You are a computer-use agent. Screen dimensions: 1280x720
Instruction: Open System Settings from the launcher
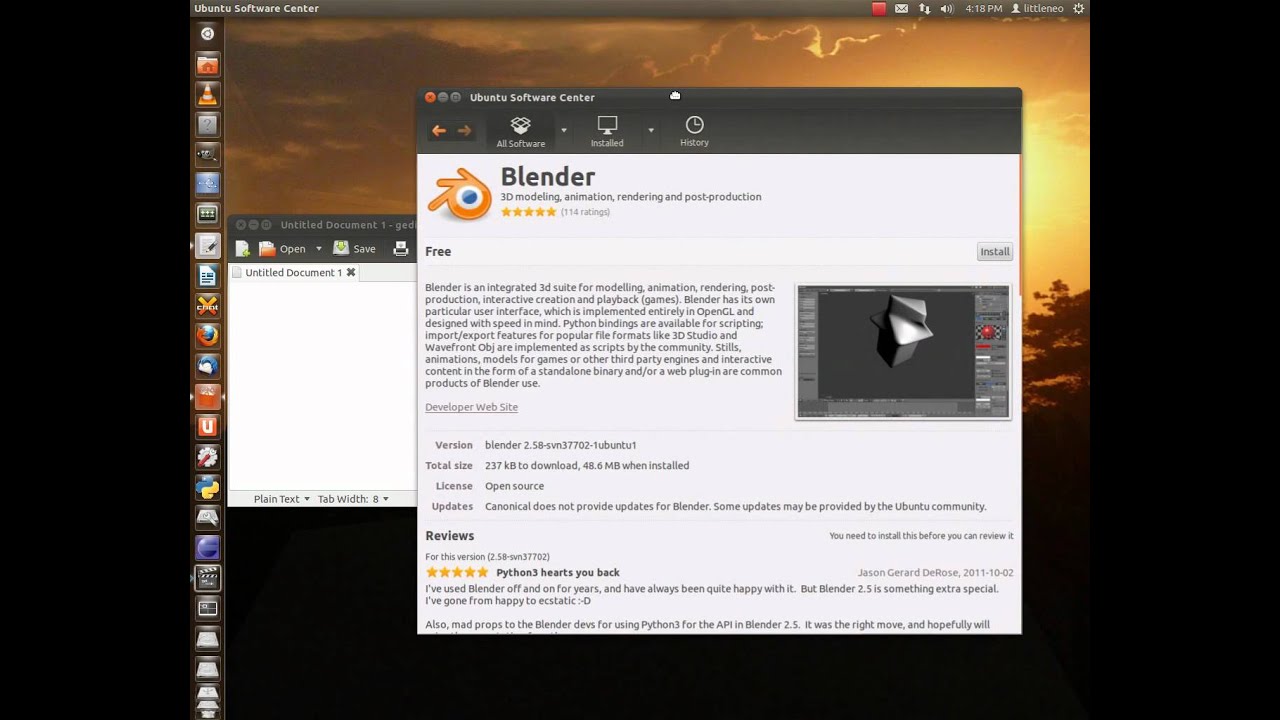[x=207, y=457]
